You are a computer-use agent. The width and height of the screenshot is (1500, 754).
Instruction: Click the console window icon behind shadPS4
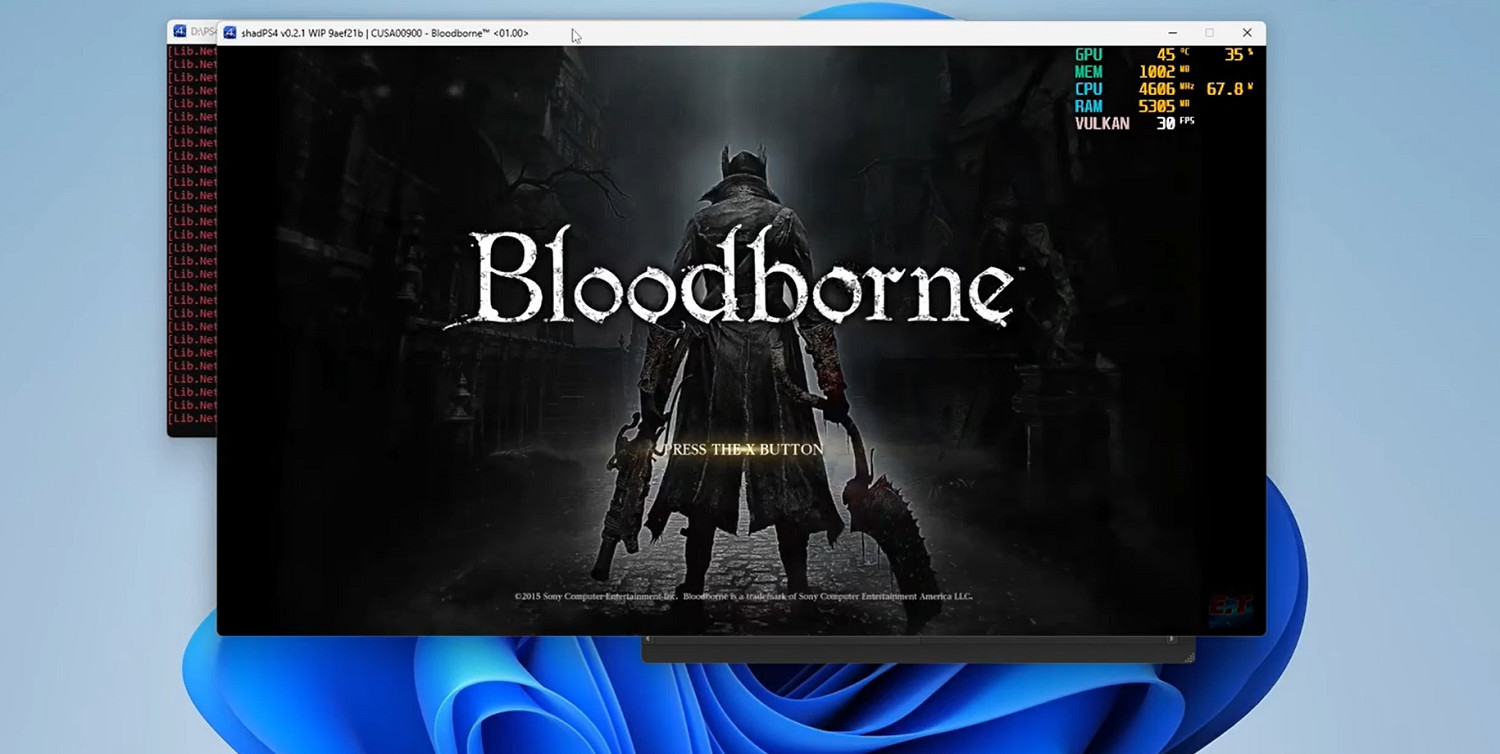coord(180,32)
